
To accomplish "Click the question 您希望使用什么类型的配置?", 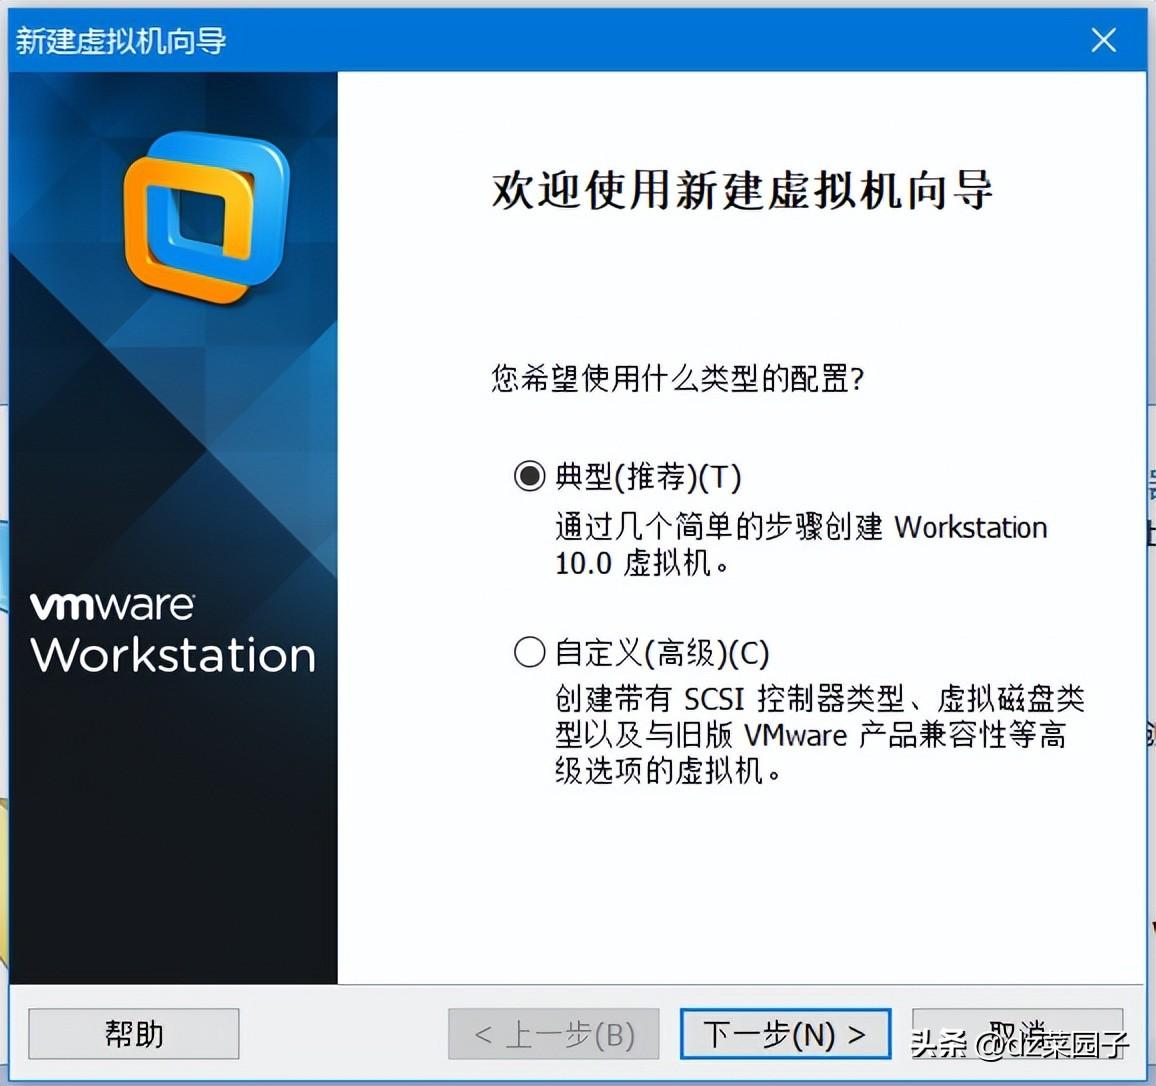I will pos(678,379).
